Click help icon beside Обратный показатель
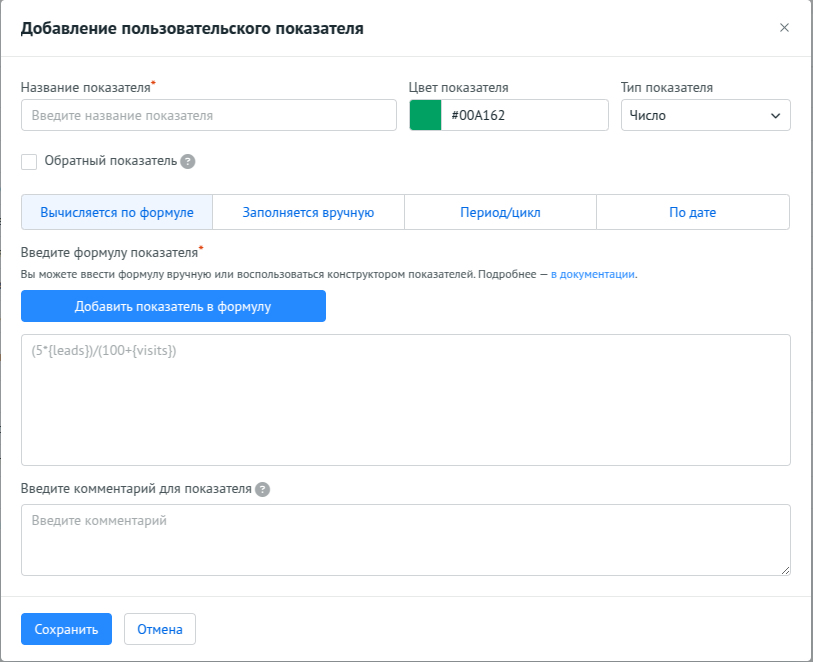This screenshot has height=662, width=813. pyautogui.click(x=188, y=161)
